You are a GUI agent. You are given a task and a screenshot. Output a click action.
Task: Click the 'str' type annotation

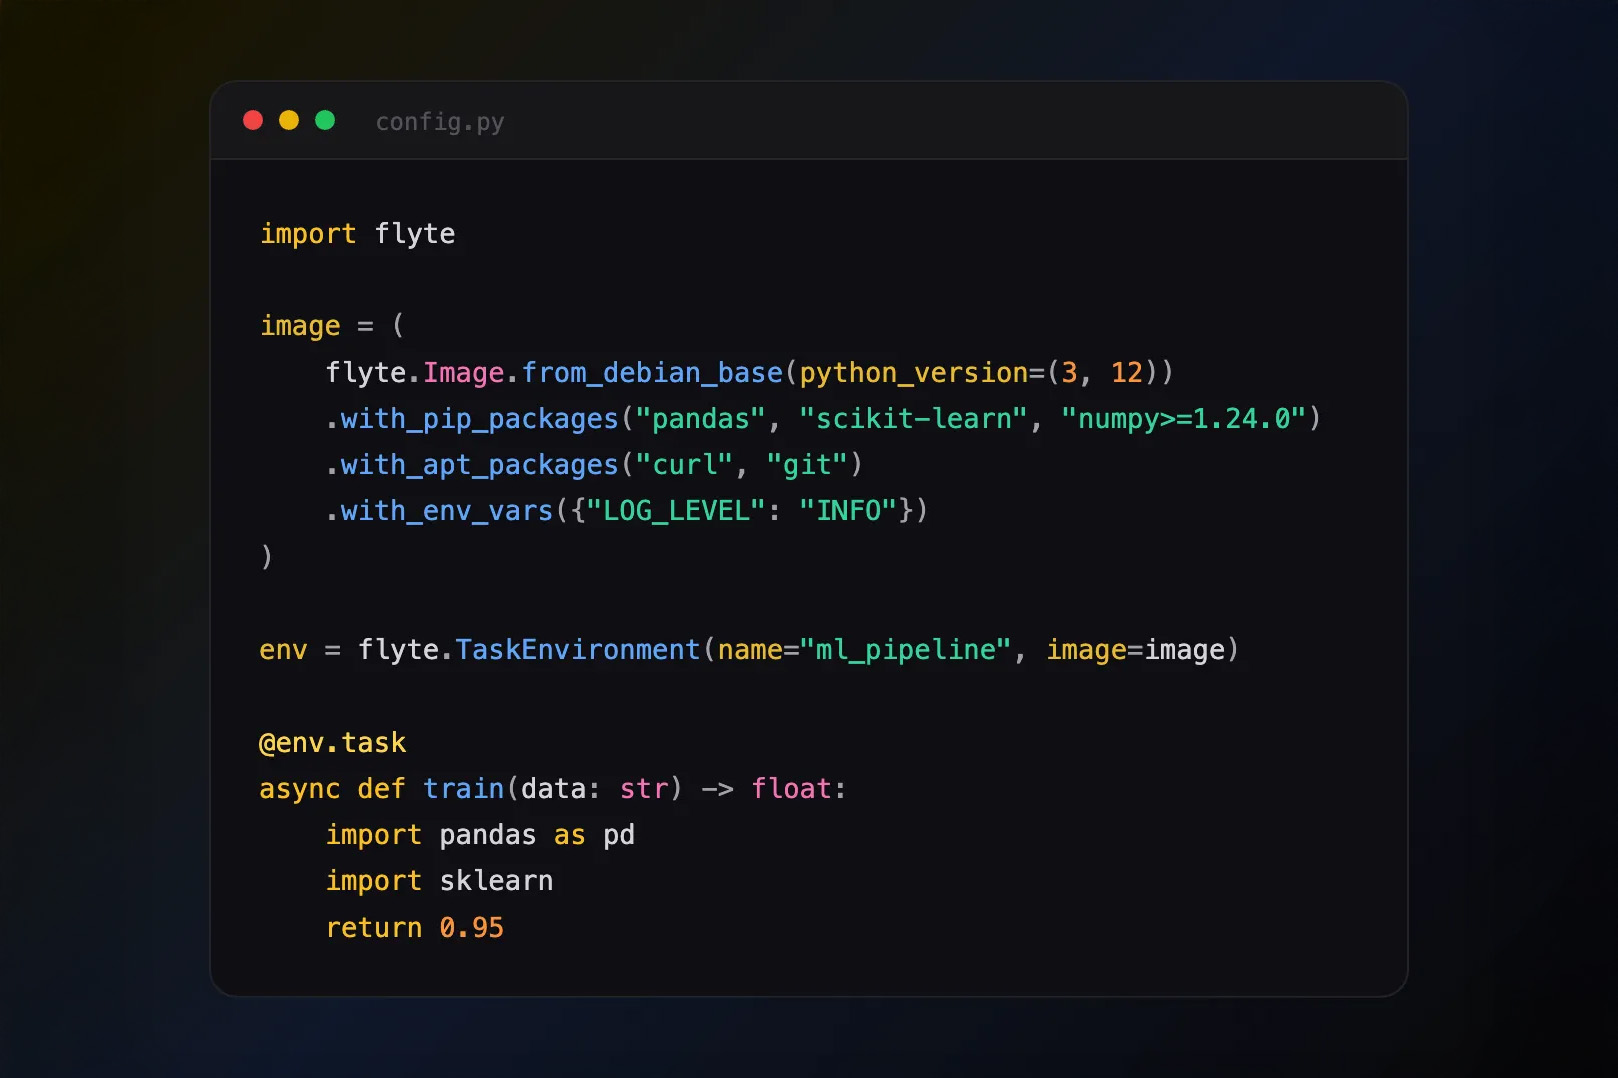tap(644, 789)
